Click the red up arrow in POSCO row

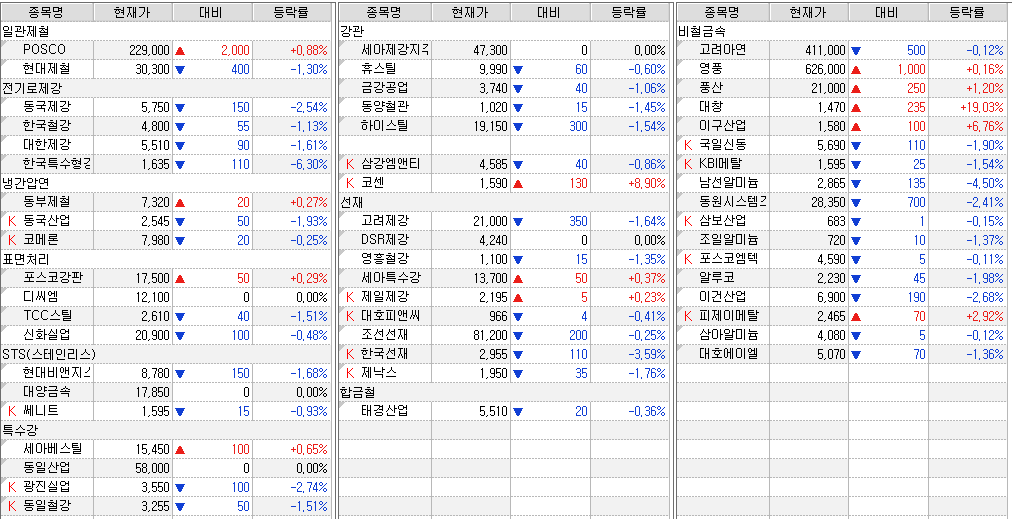point(180,50)
